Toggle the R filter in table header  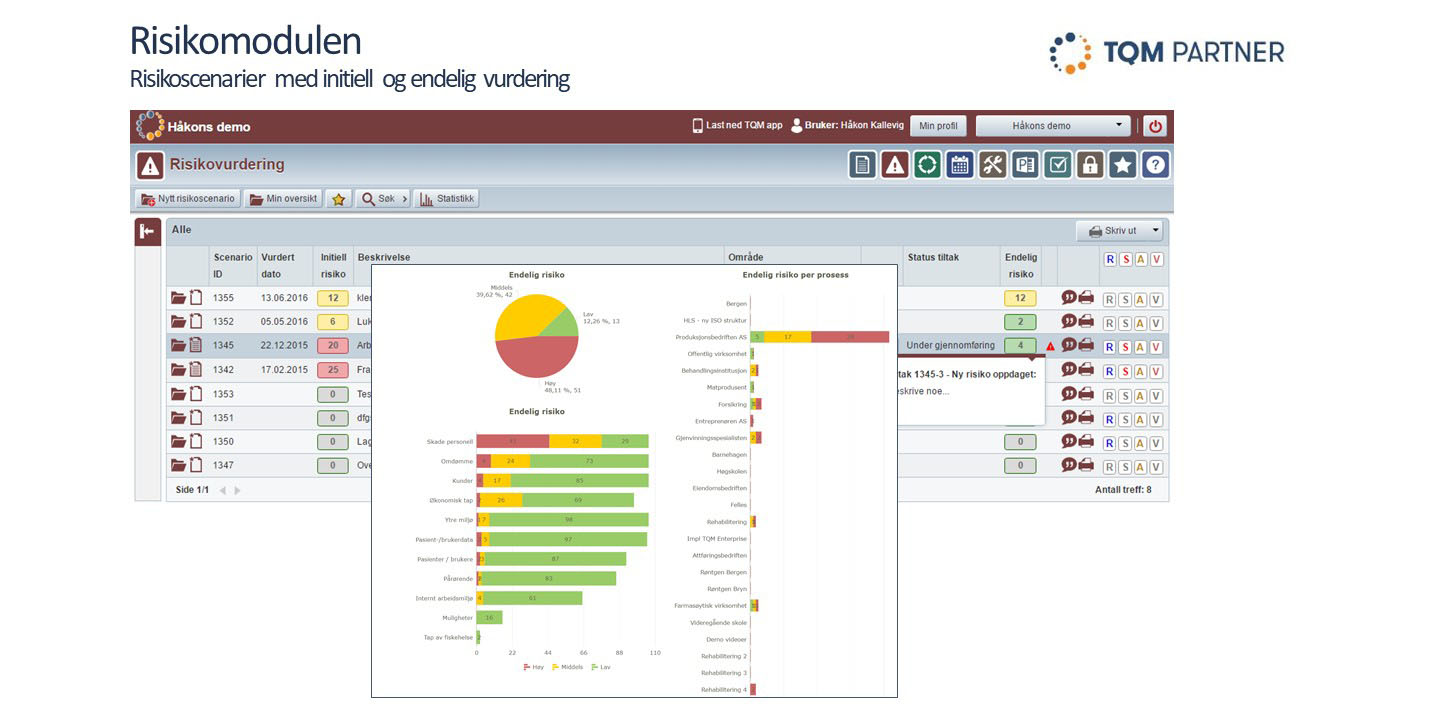tap(1109, 259)
